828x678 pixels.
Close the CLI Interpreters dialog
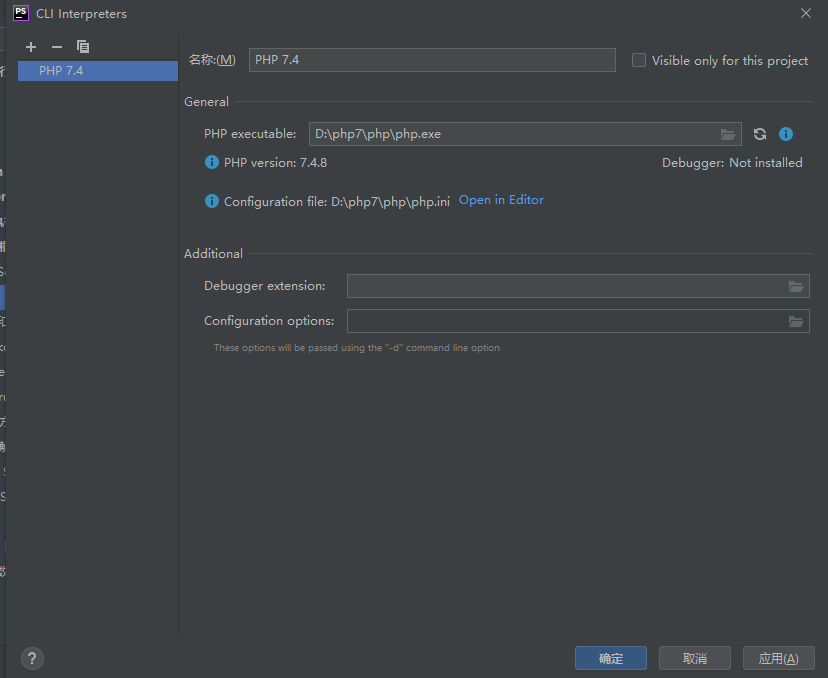[x=806, y=13]
